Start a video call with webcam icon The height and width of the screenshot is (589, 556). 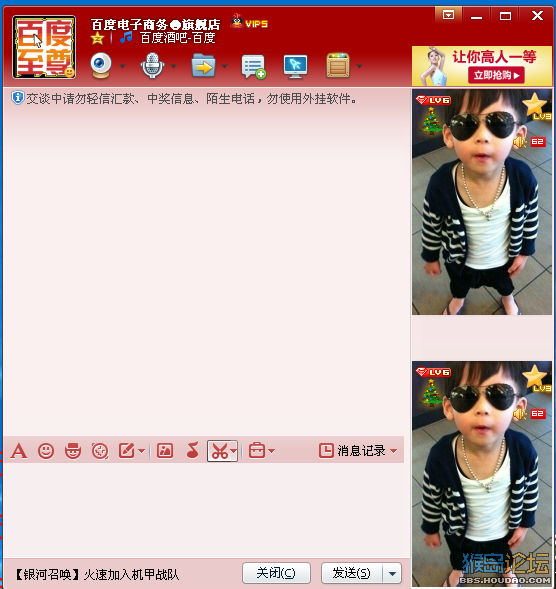(x=101, y=65)
